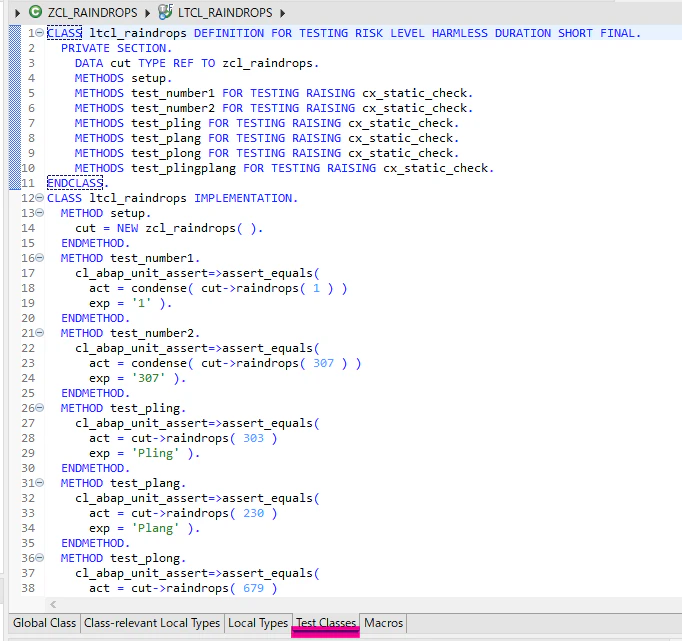Click 'DURATION SHORT' in line 1
This screenshot has width=682, height=641.
point(544,33)
